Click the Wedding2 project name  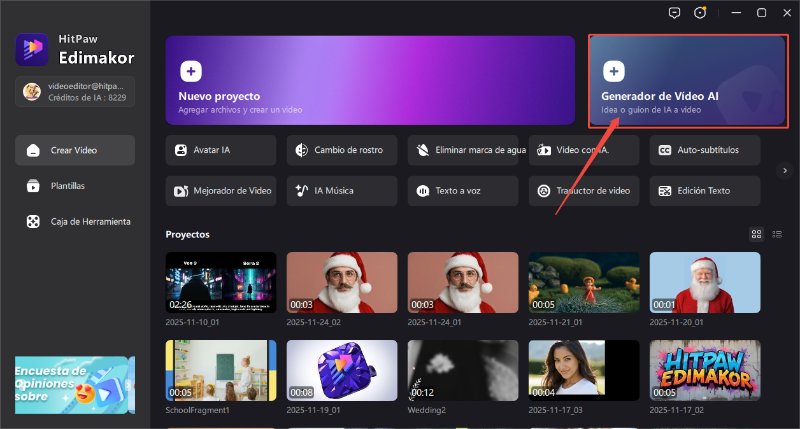[x=427, y=410]
